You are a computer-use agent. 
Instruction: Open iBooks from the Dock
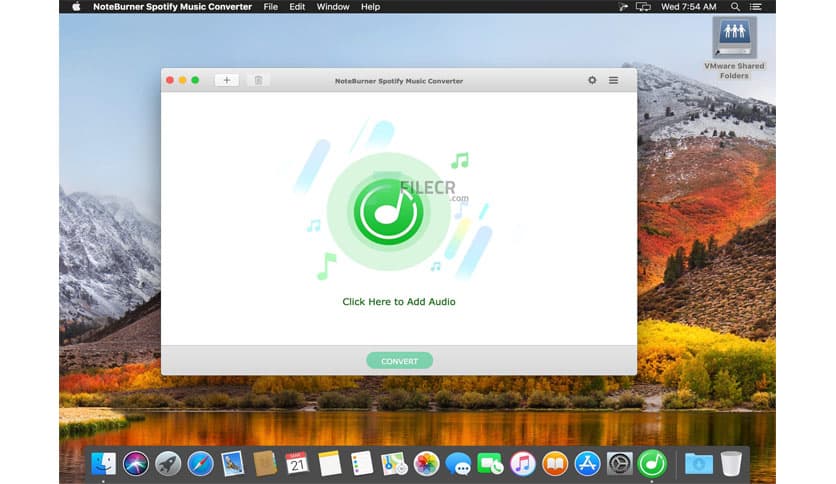click(555, 464)
